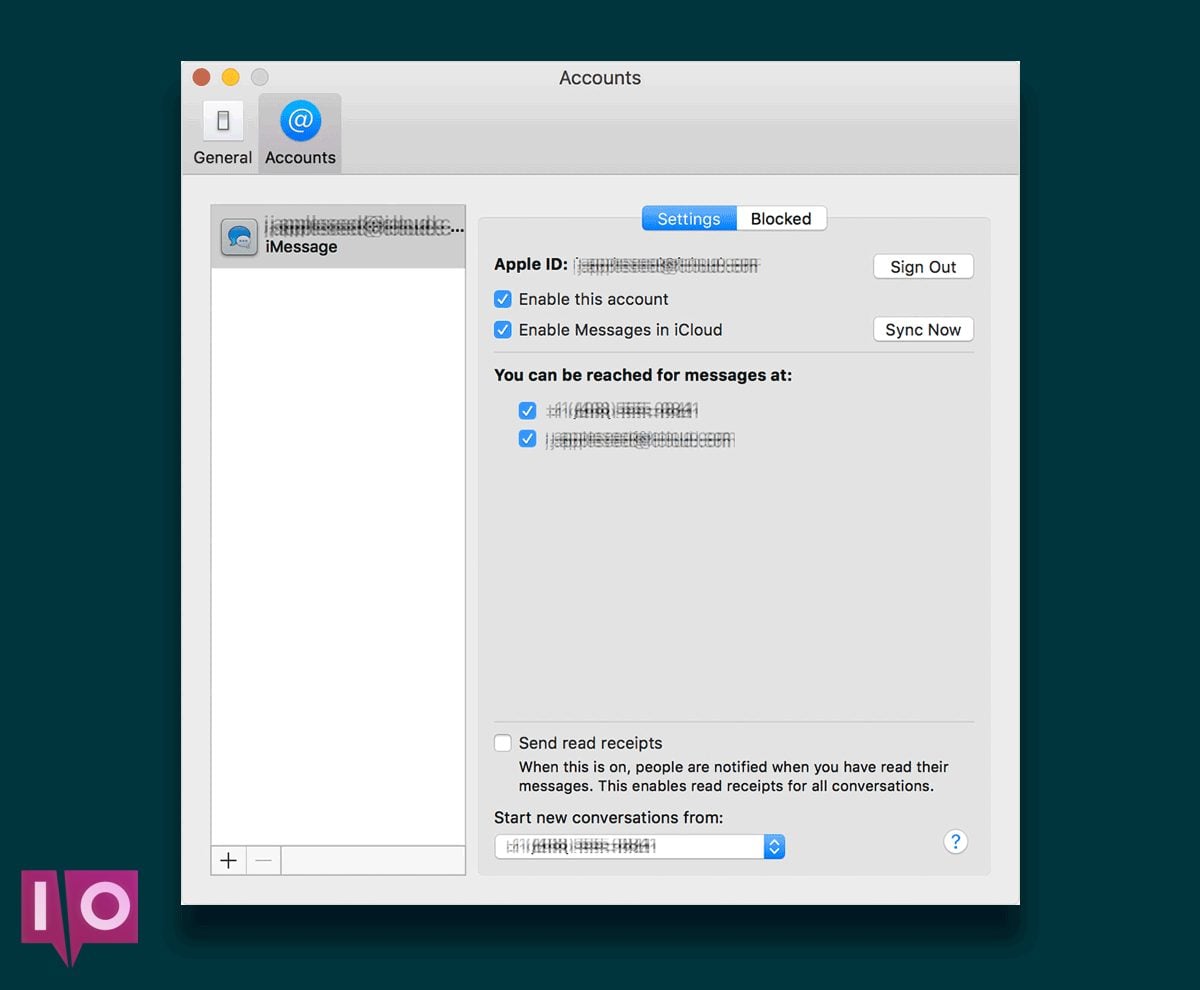Image resolution: width=1200 pixels, height=990 pixels.
Task: Remove account with the minus button
Action: click(263, 861)
